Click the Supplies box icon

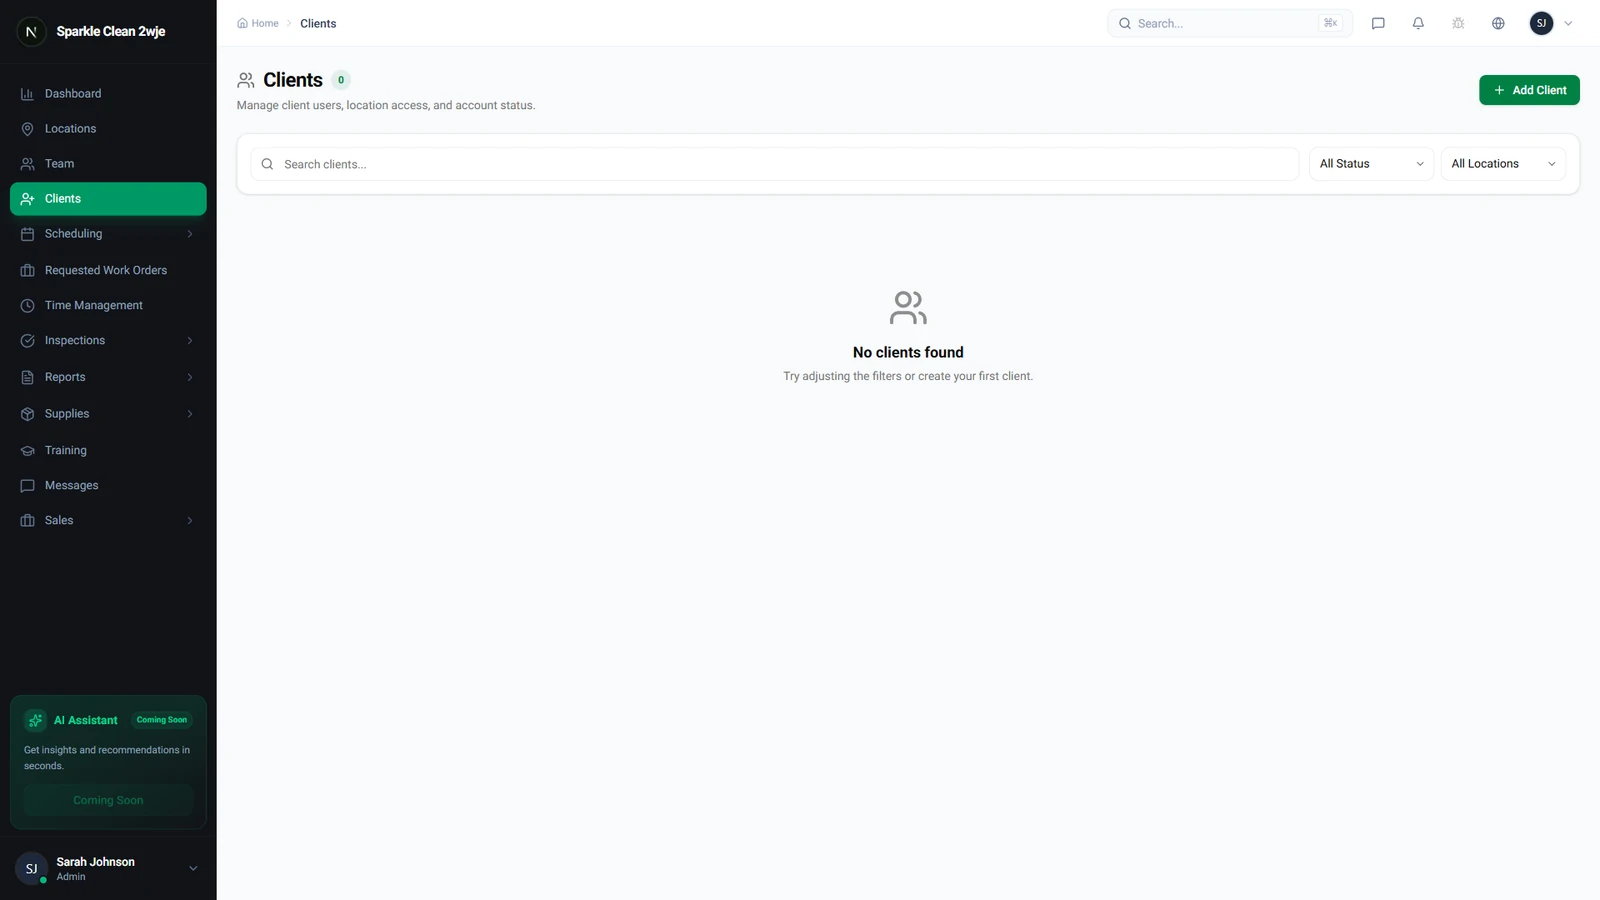pos(27,414)
